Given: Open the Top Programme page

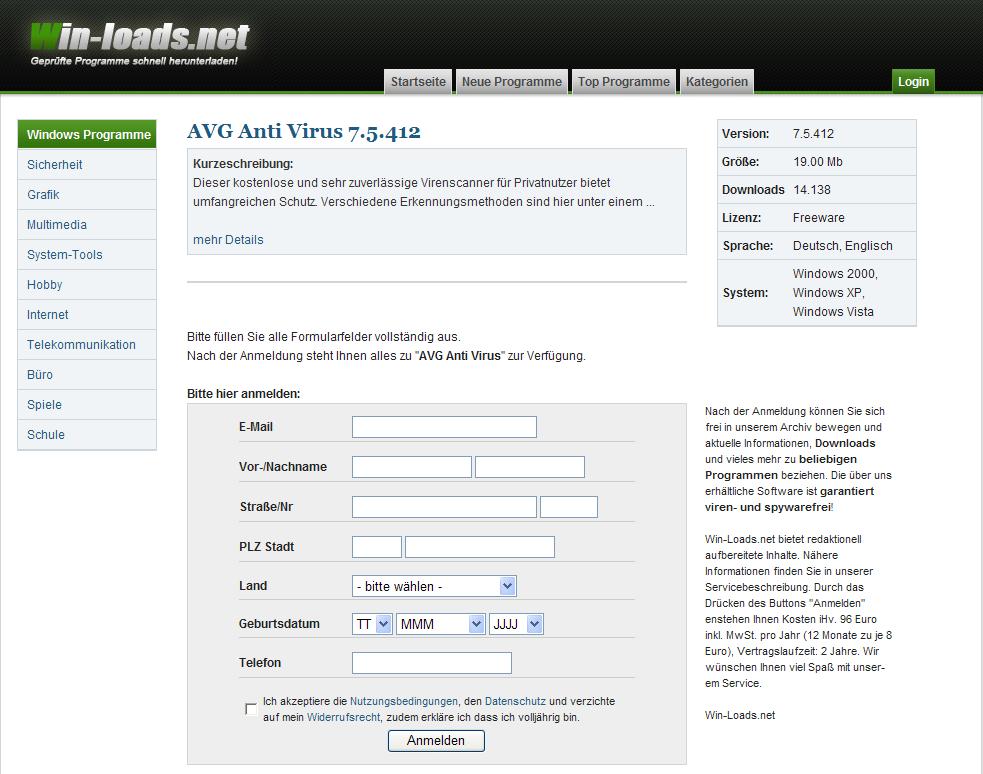Looking at the screenshot, I should click(623, 81).
